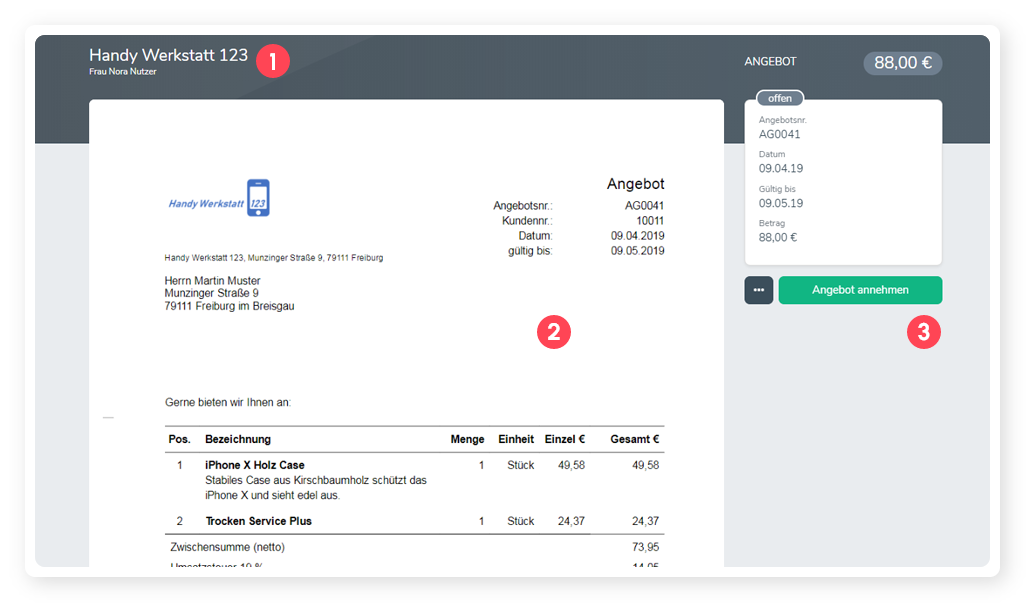Click the Zwischensumme (netto) row
This screenshot has width=1035, height=612.
[x=228, y=547]
